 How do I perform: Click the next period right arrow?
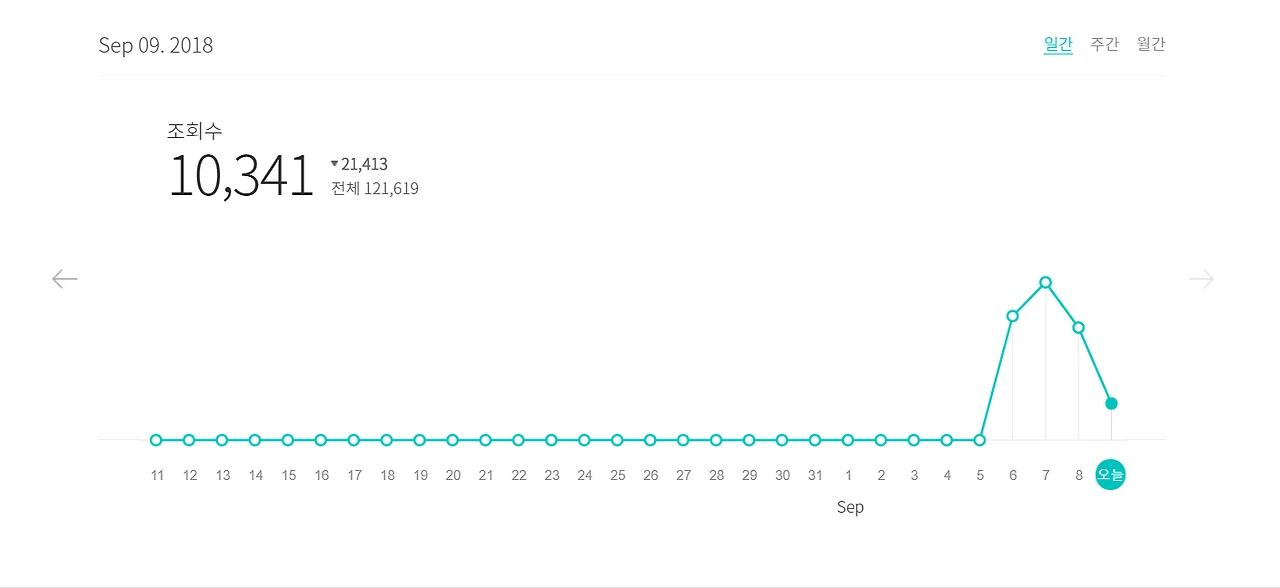click(x=1201, y=279)
